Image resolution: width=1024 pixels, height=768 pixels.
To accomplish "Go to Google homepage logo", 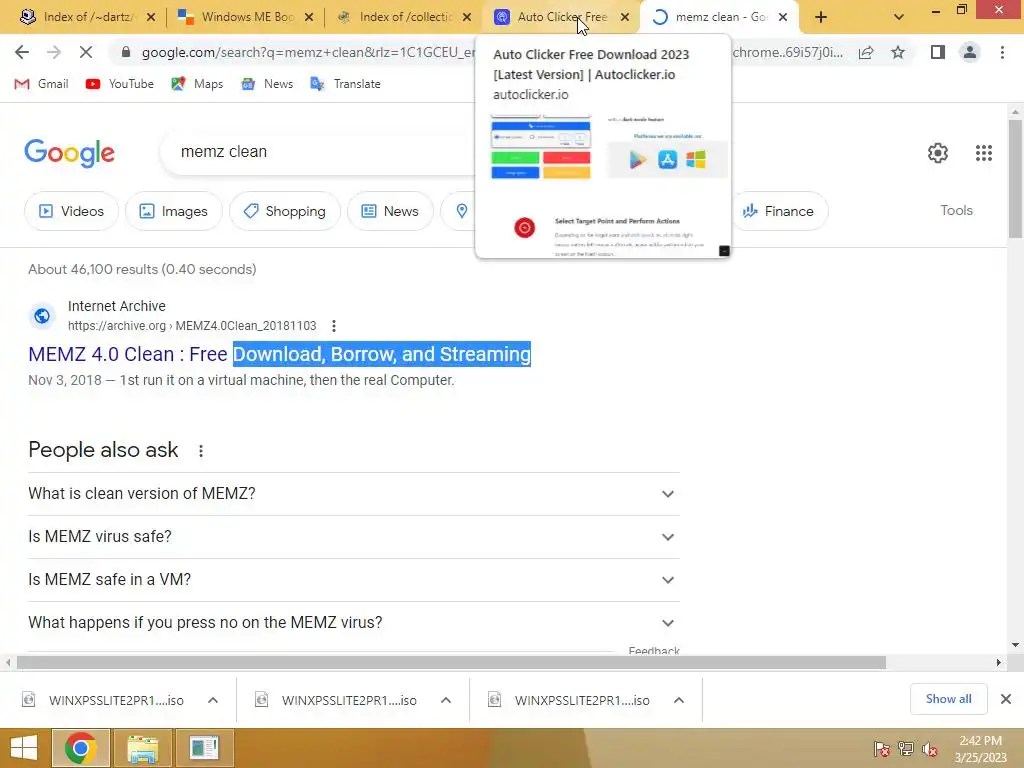I will [x=69, y=153].
